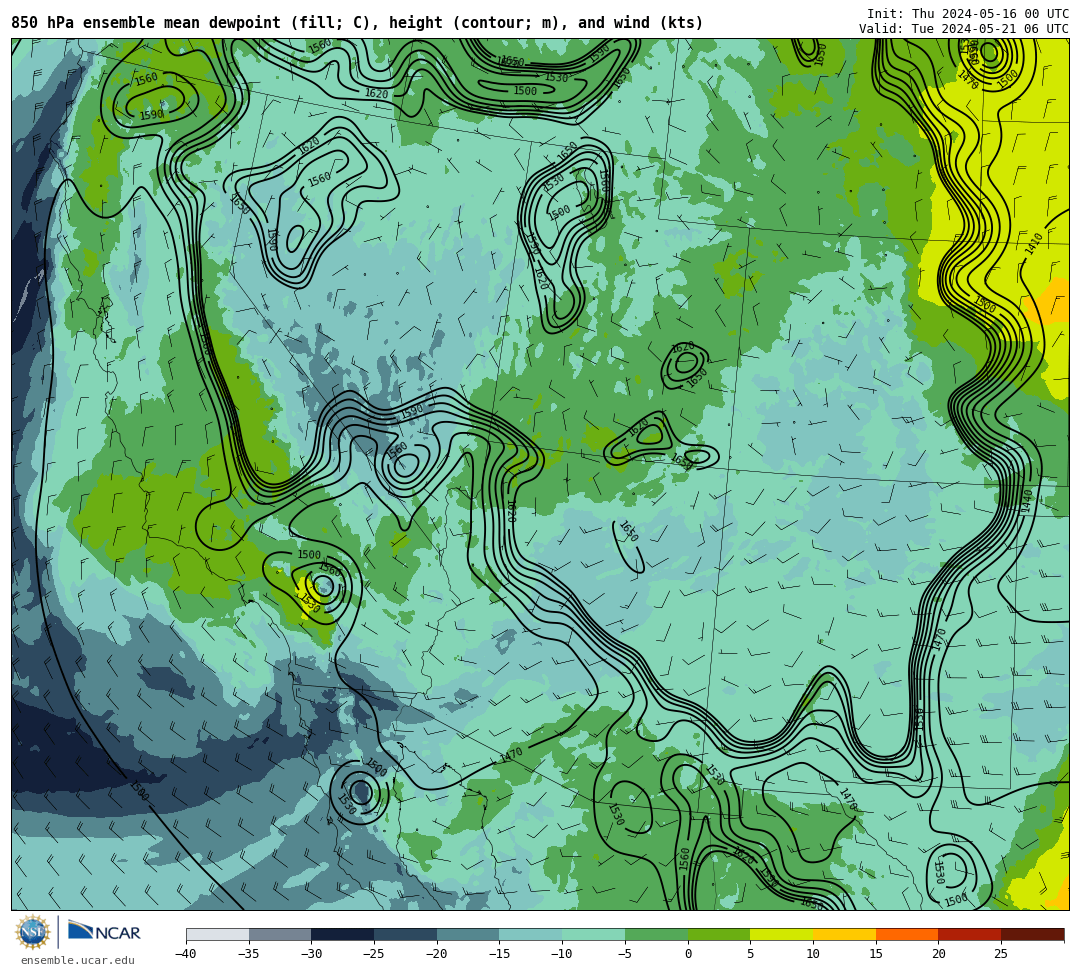Click the colorbar label -20

tap(437, 954)
